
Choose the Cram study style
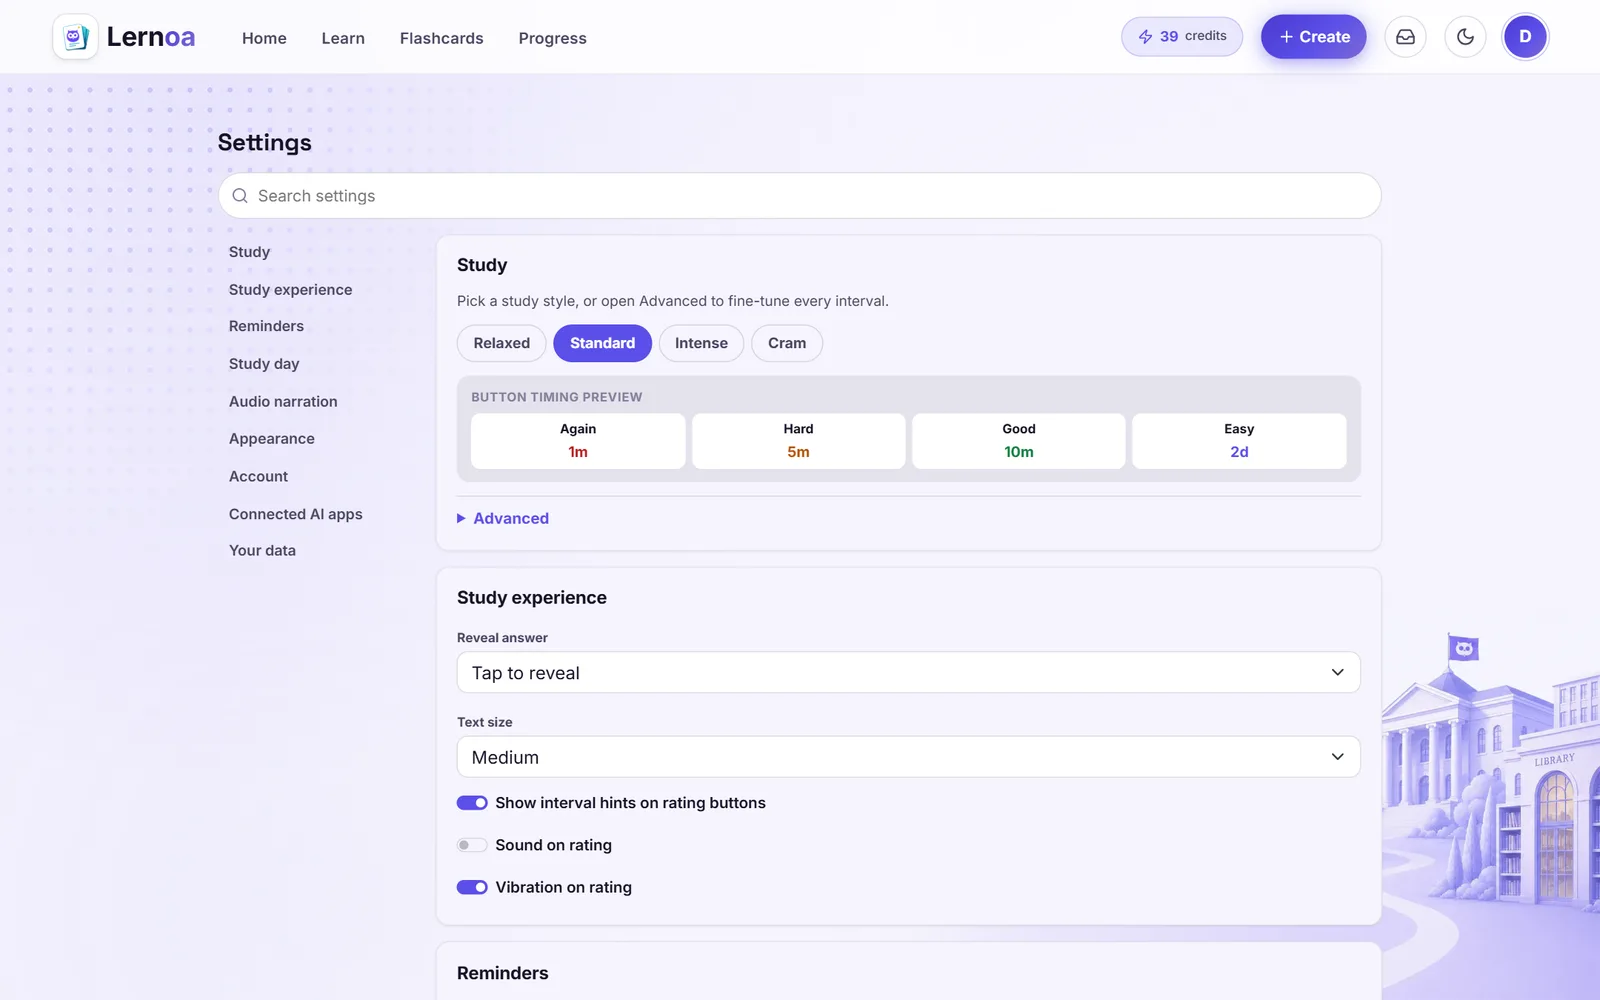[787, 343]
